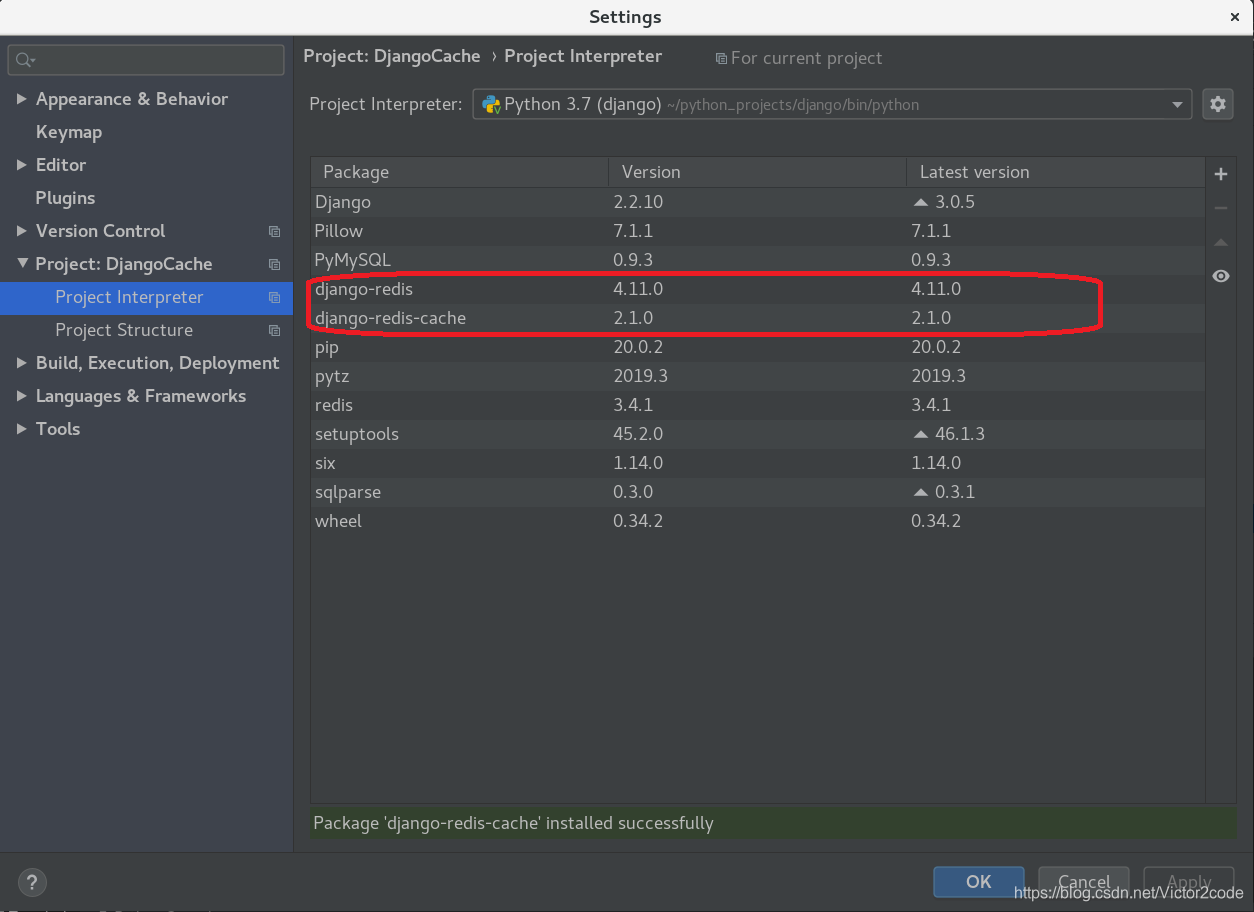
Task: Click version 4.11.0 in Version column
Action: click(638, 289)
